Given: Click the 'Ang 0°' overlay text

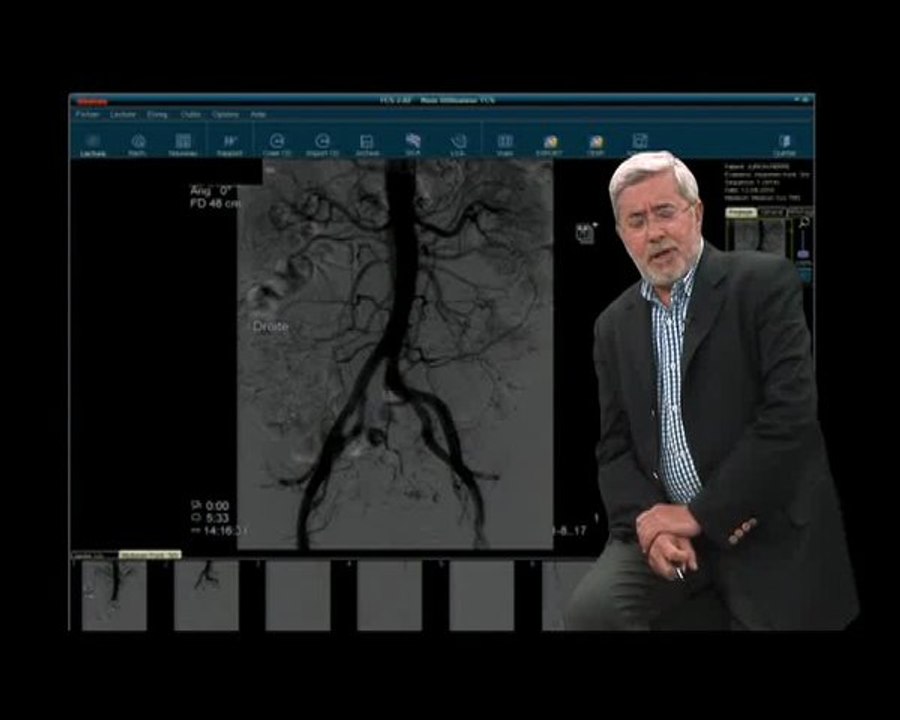Looking at the screenshot, I should 211,191.
